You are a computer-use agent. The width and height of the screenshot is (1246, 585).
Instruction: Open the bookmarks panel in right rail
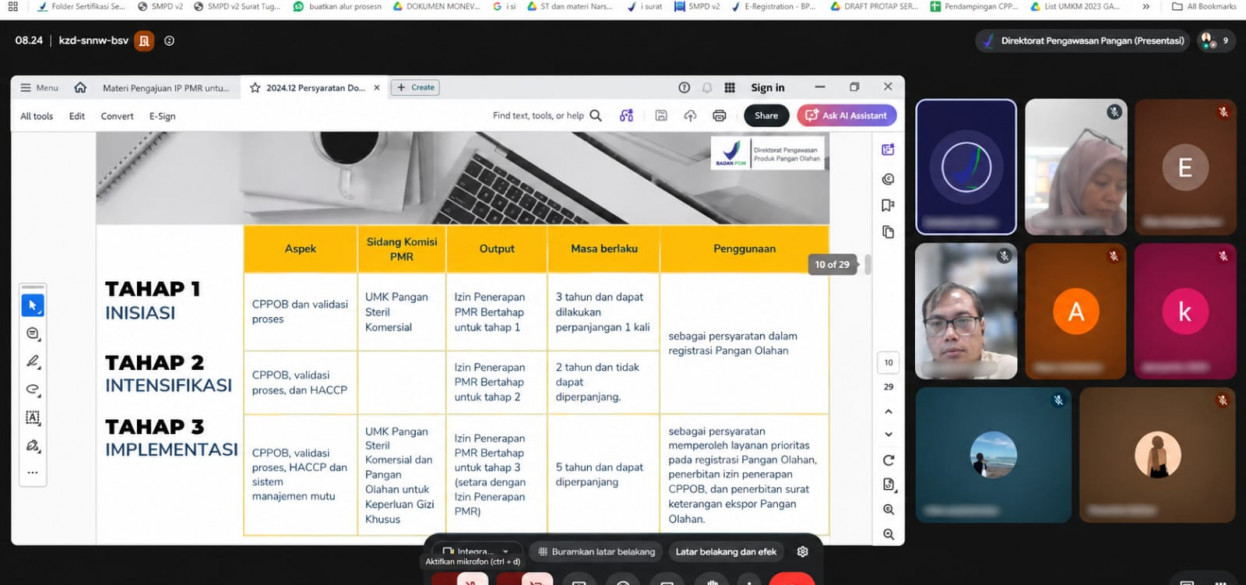coord(888,205)
